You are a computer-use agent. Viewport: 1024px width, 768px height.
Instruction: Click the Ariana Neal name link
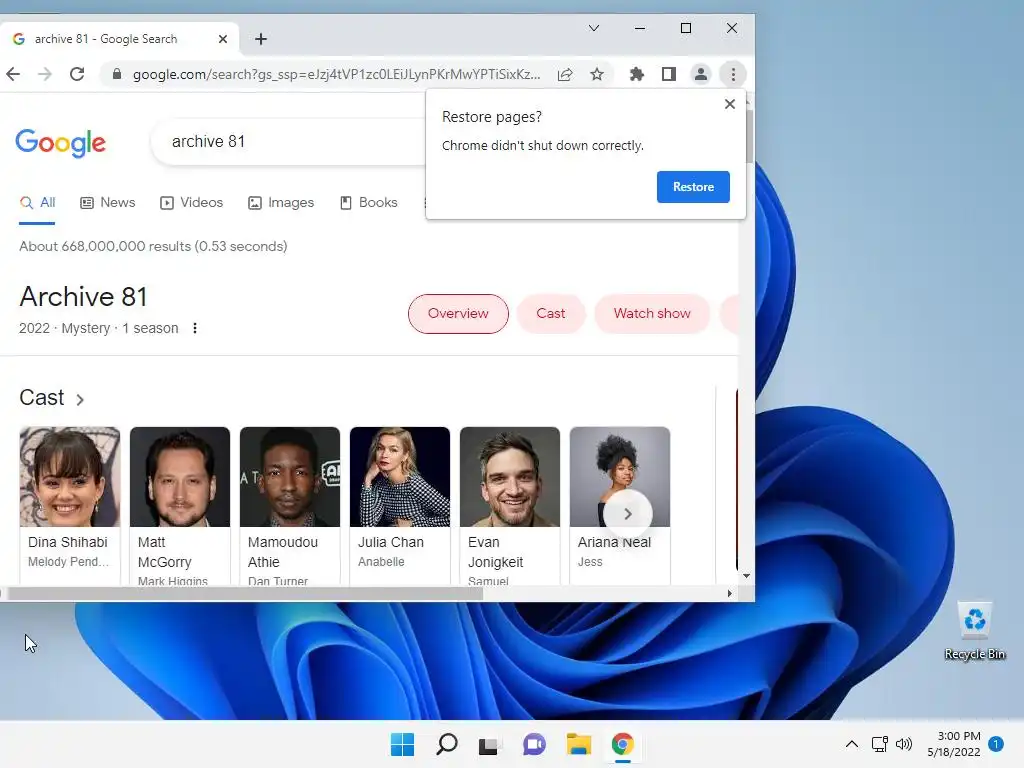[614, 542]
